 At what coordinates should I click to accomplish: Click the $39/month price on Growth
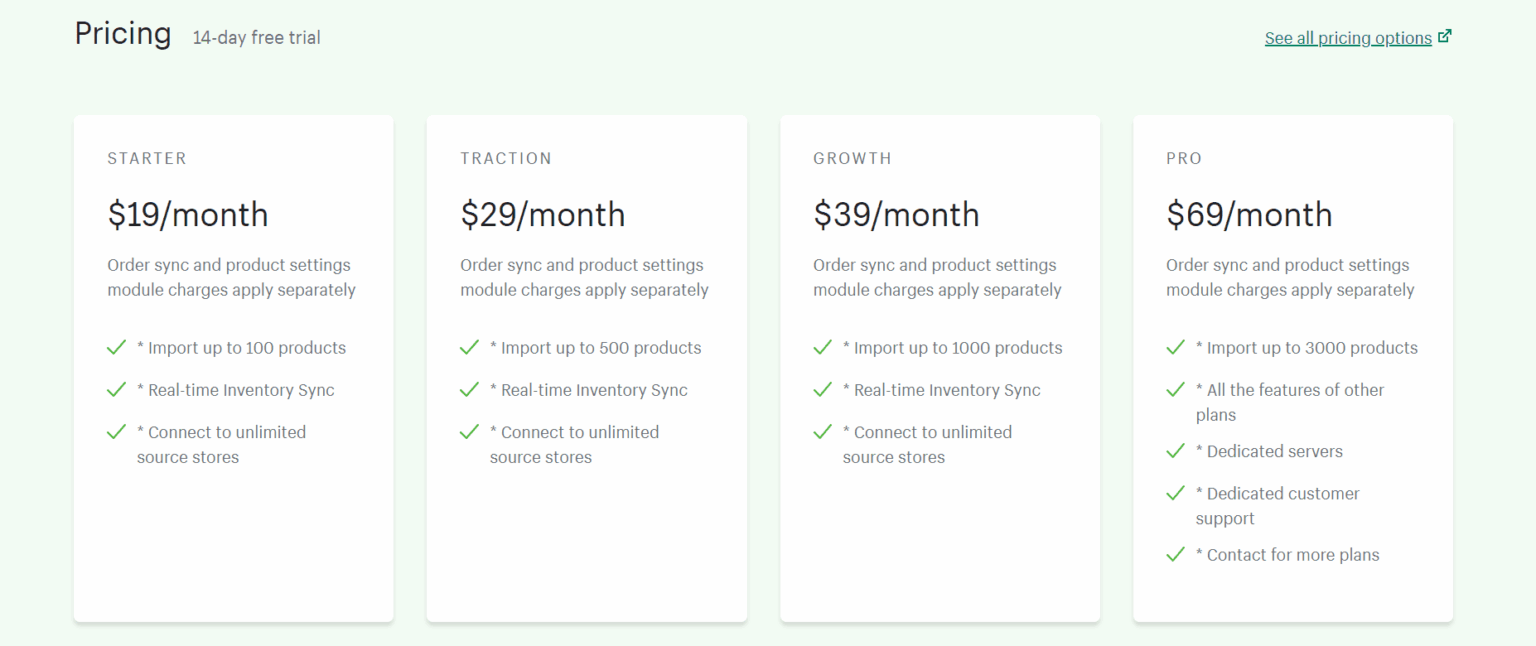[x=896, y=214]
